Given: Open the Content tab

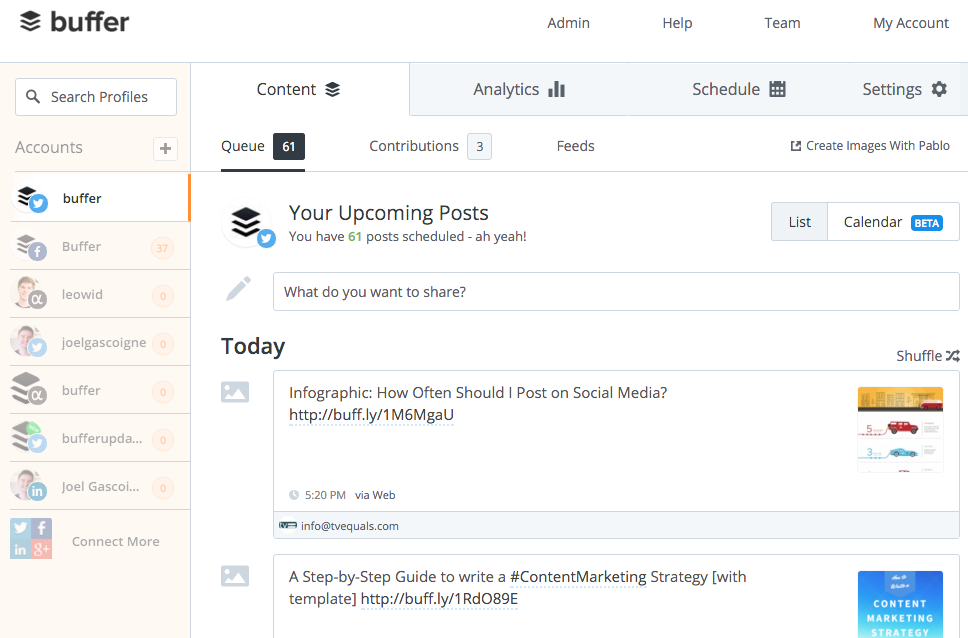Looking at the screenshot, I should [299, 90].
